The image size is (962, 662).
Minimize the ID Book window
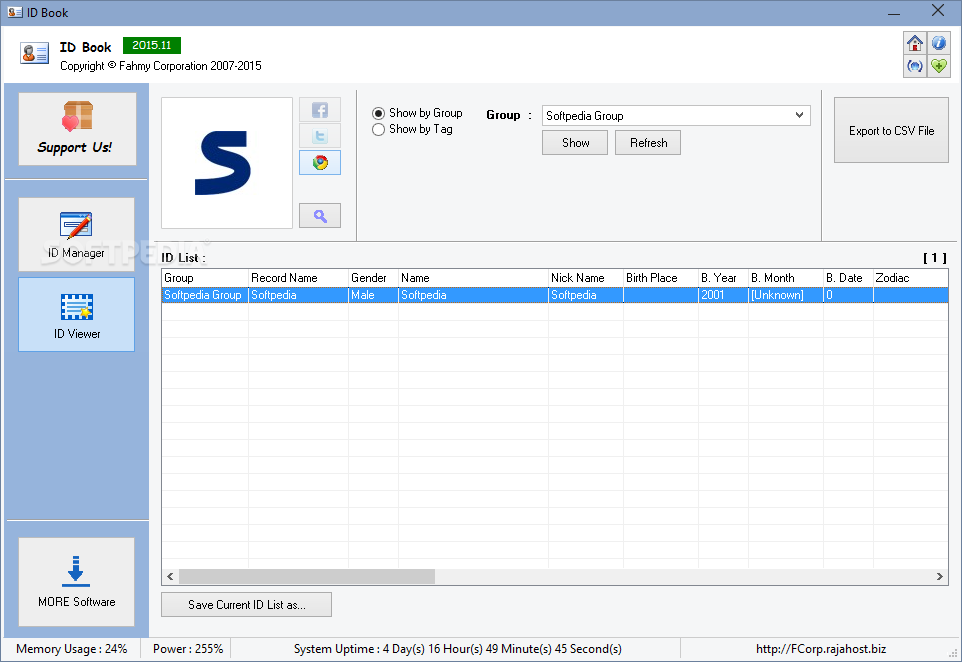[894, 12]
